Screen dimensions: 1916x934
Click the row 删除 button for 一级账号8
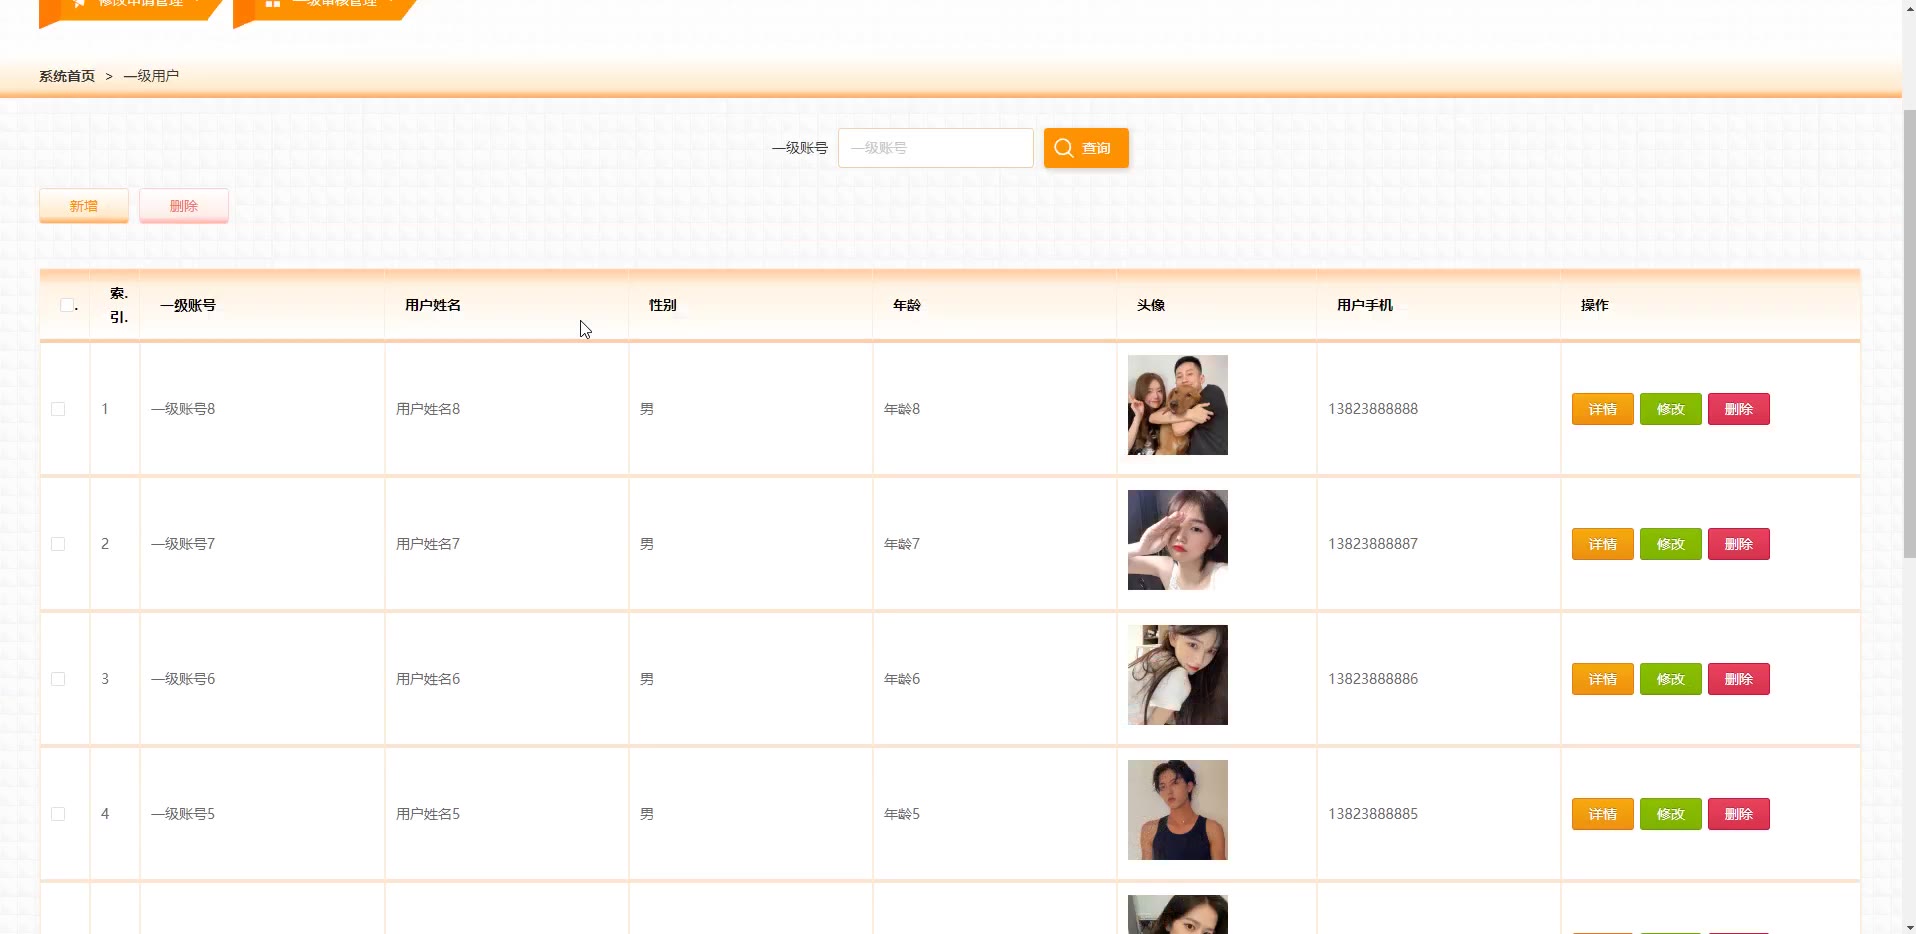(x=1739, y=409)
